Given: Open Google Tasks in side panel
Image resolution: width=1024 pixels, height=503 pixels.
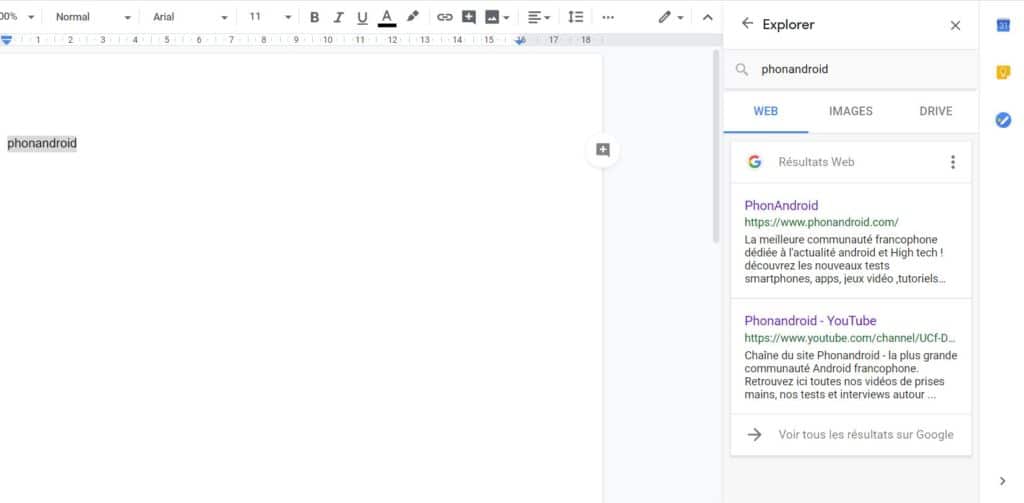Looking at the screenshot, I should click(x=1003, y=120).
